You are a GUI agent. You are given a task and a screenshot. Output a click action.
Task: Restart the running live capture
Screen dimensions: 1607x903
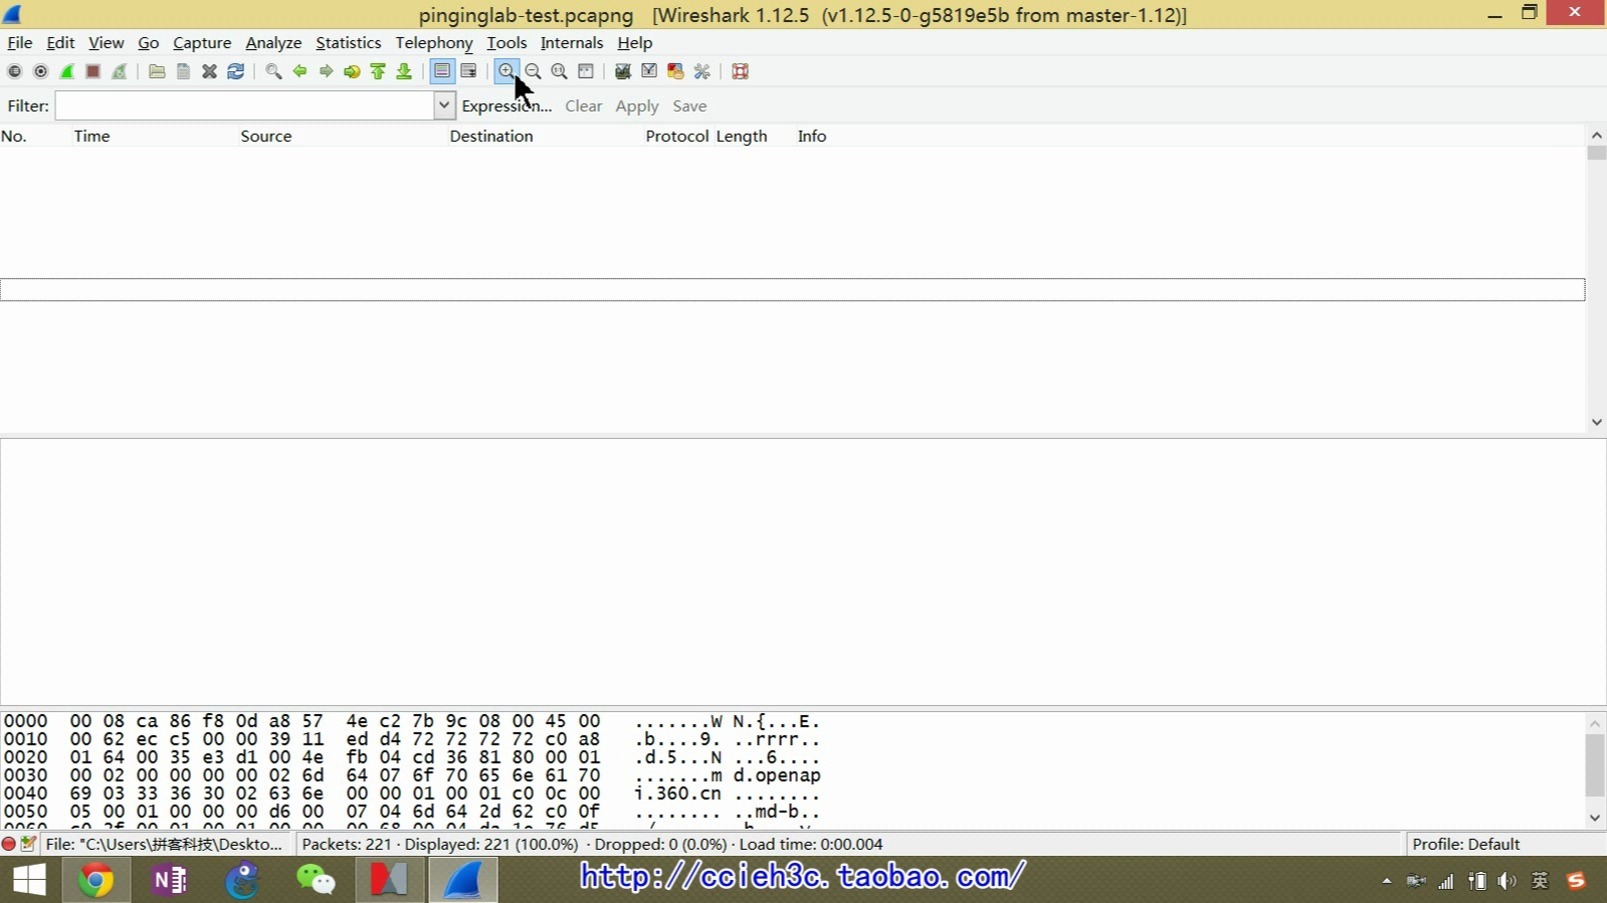point(119,71)
